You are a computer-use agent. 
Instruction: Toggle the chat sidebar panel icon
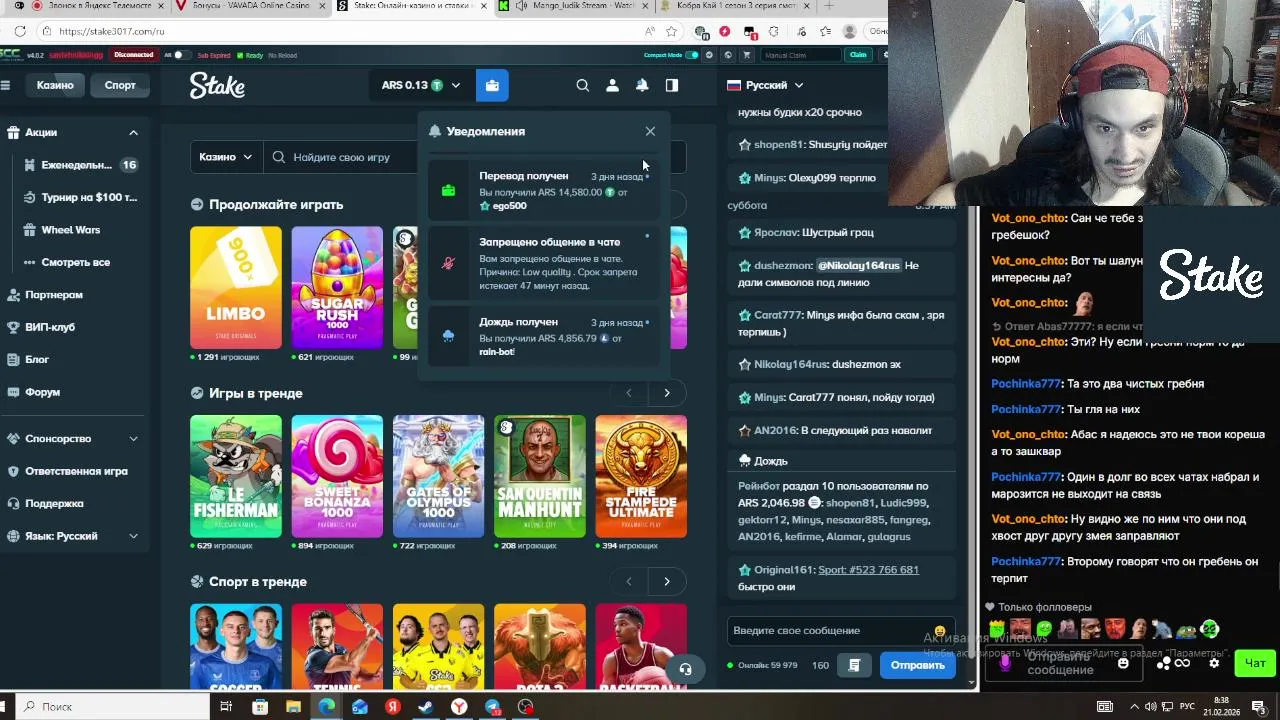coord(672,85)
